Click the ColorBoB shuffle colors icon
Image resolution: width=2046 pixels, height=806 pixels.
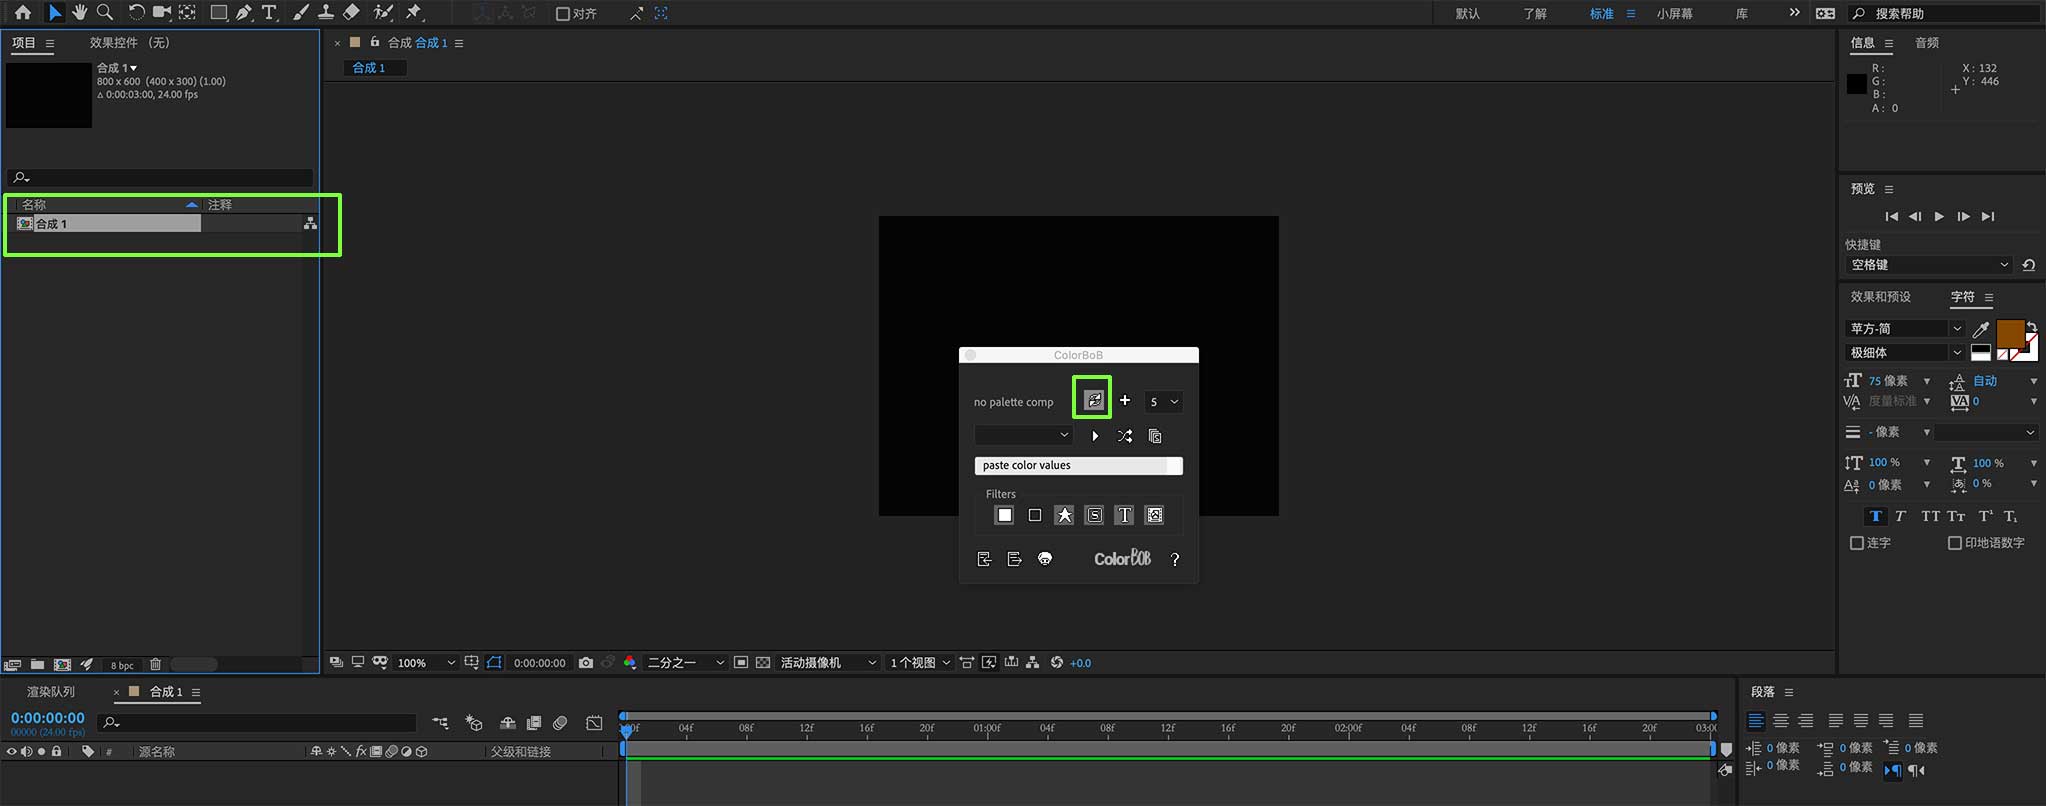(x=1125, y=436)
